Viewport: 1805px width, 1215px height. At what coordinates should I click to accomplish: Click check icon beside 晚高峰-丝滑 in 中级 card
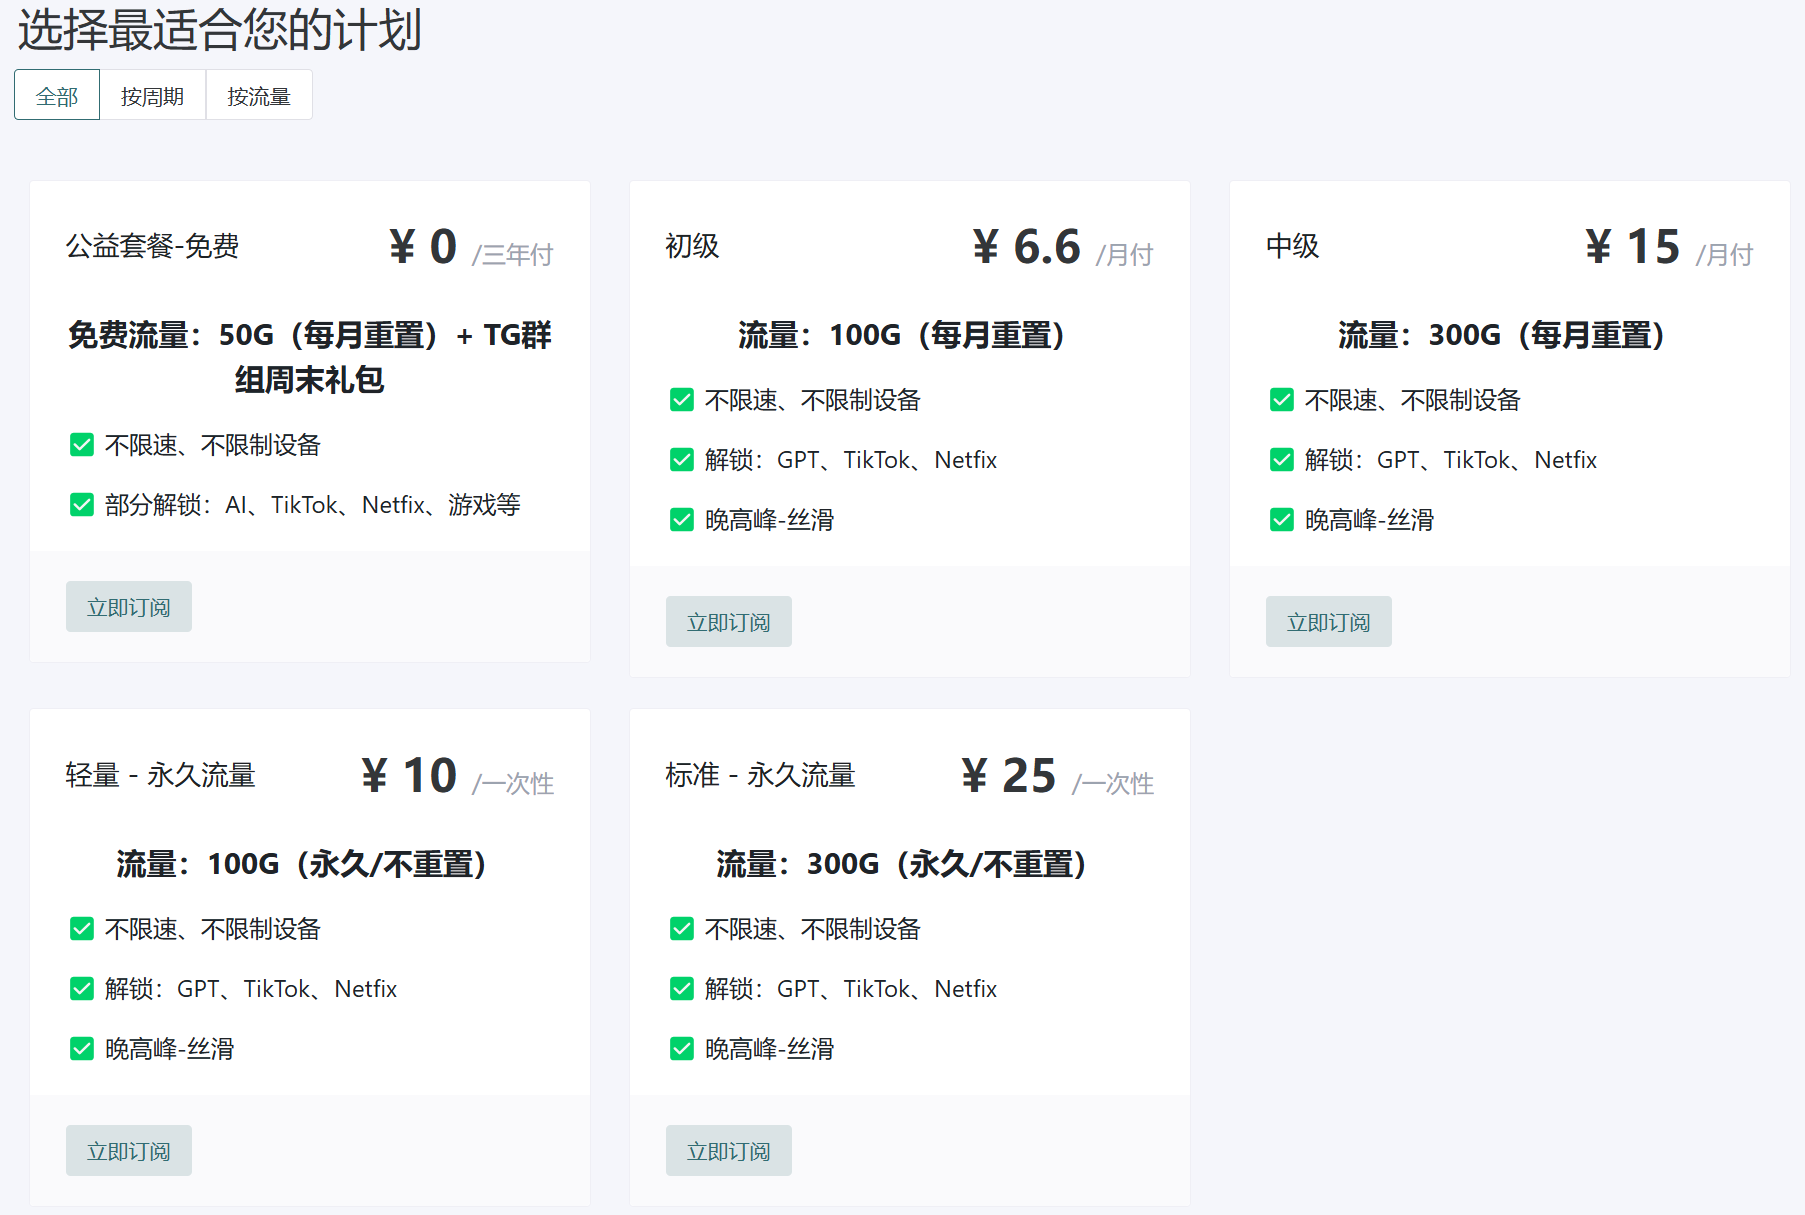(1282, 520)
